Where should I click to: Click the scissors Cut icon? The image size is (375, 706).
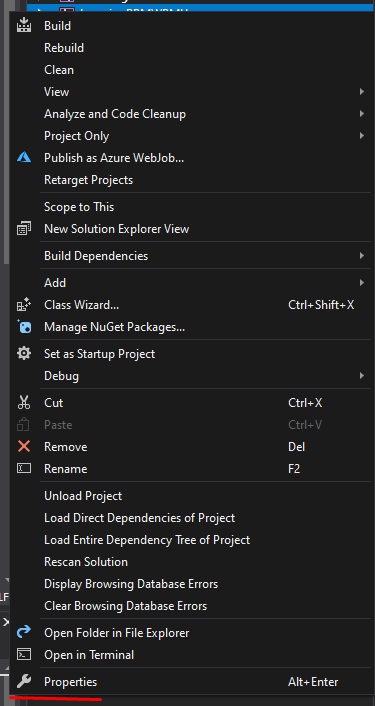tap(24, 403)
